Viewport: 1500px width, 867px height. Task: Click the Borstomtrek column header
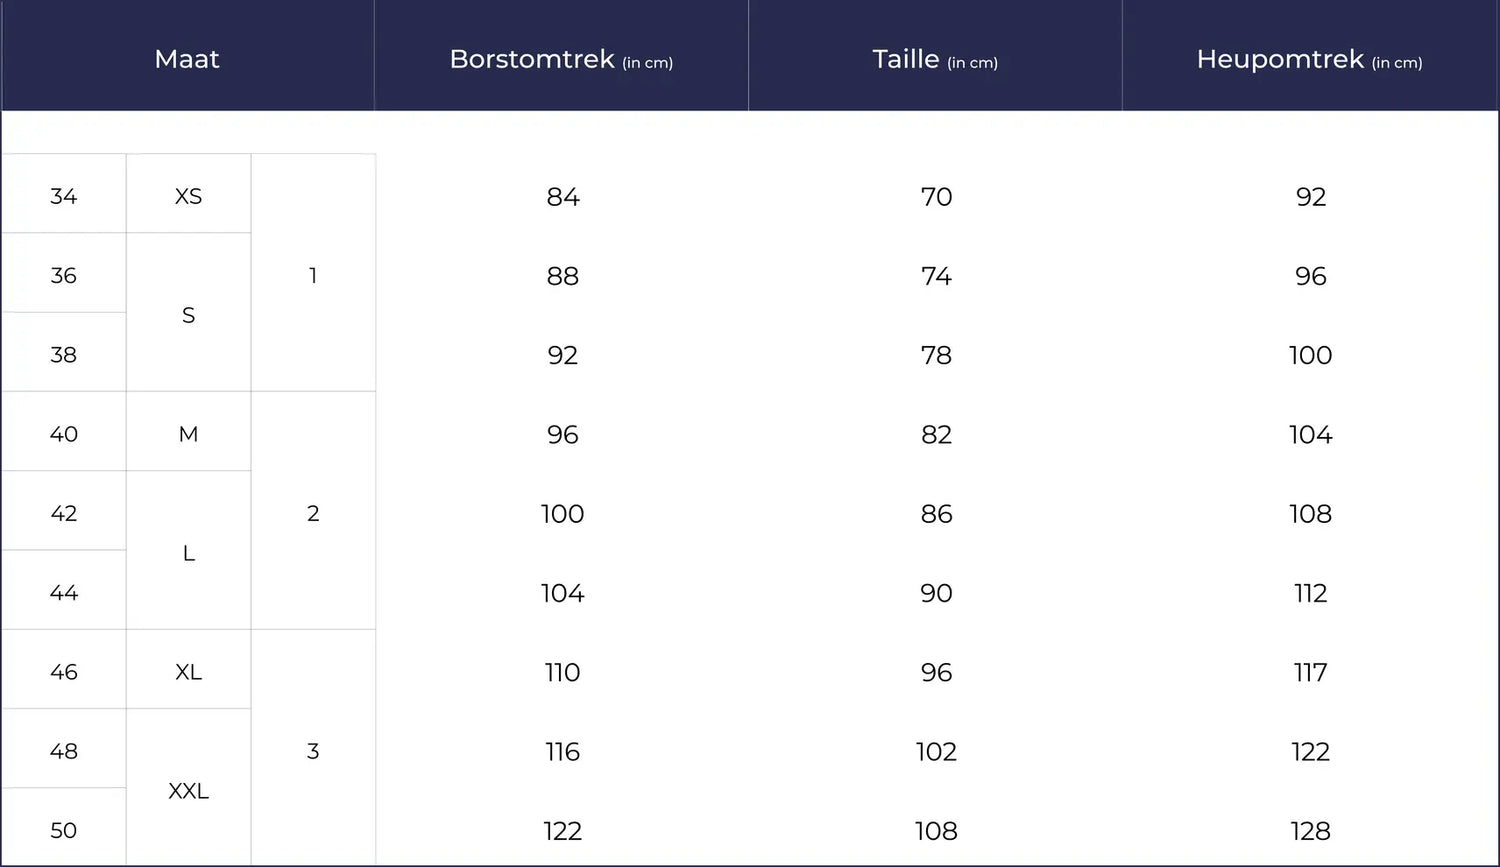click(561, 59)
